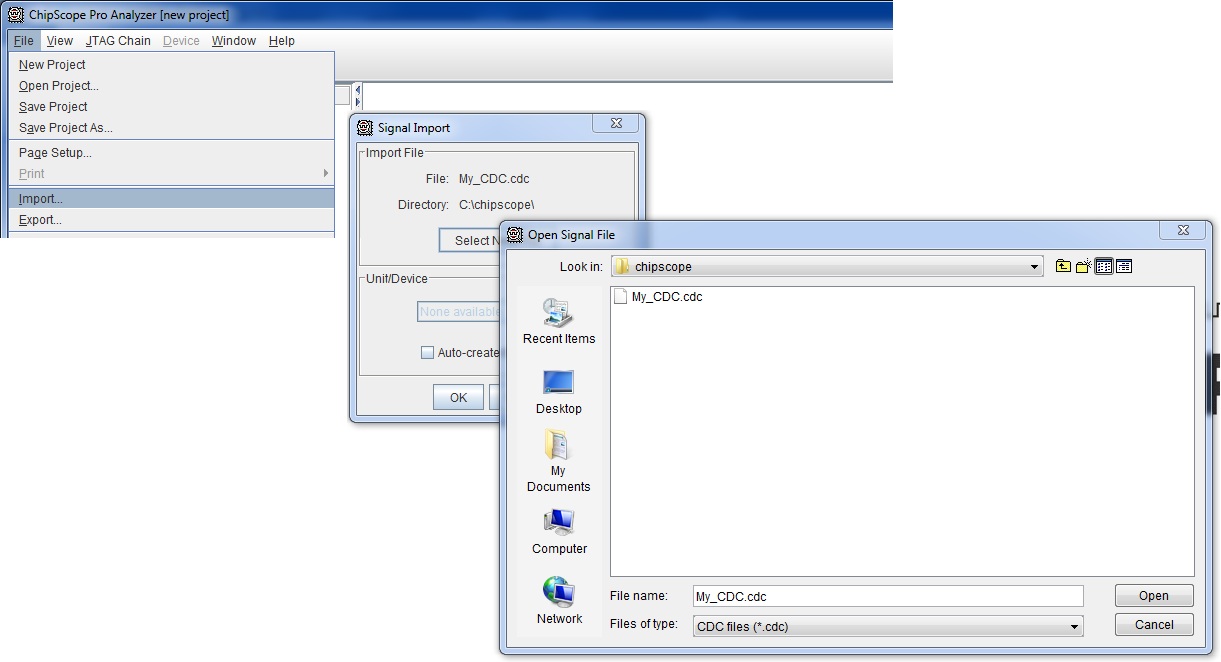Go to the Computer location
Image resolution: width=1221 pixels, height=662 pixels.
tap(559, 532)
